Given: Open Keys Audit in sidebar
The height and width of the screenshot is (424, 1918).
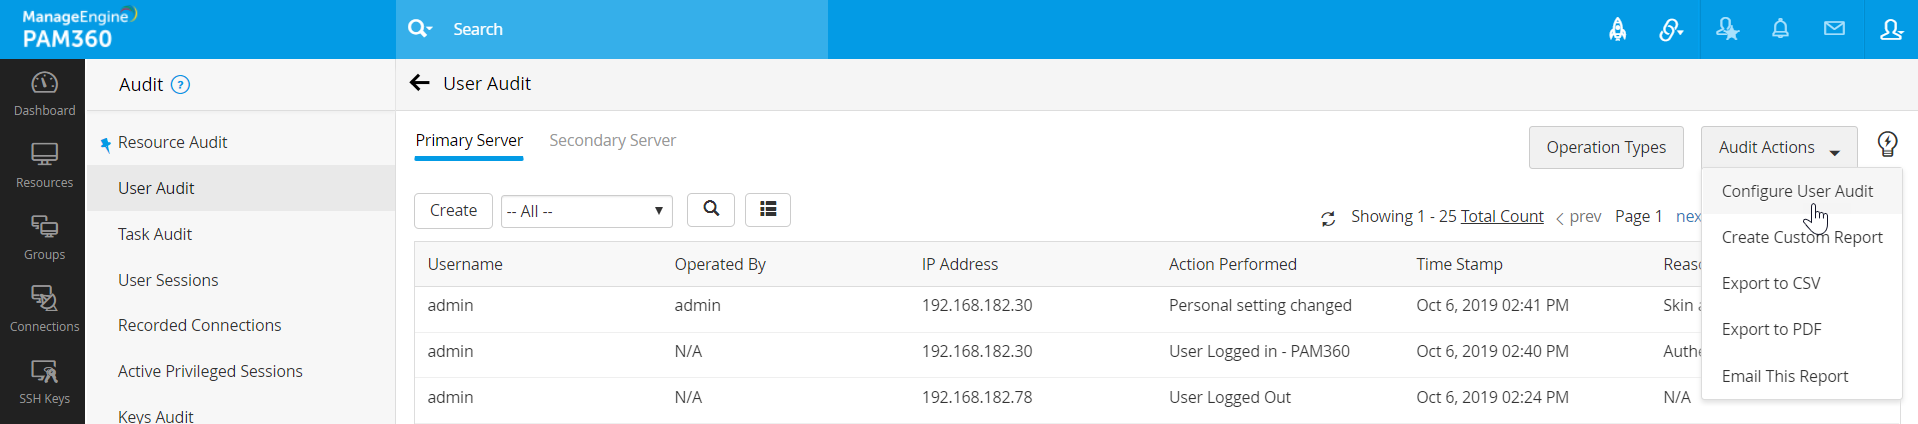Looking at the screenshot, I should (155, 415).
